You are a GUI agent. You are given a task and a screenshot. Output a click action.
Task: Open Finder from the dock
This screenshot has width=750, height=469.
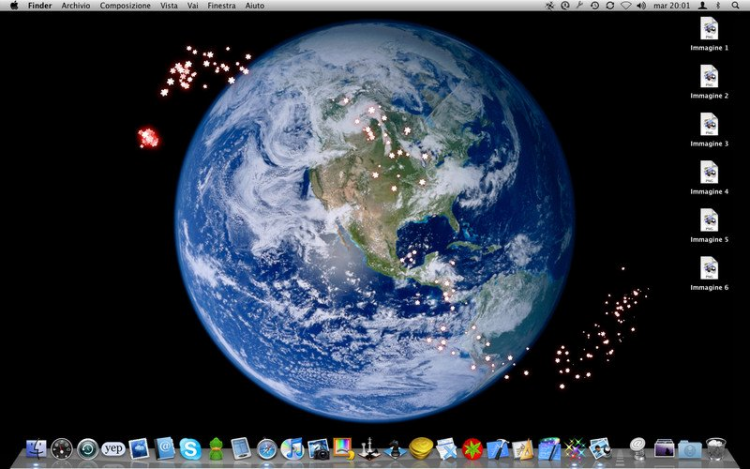coord(36,449)
